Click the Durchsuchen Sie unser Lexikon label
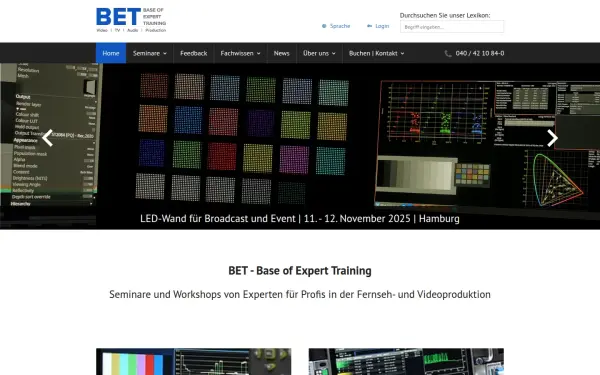The height and width of the screenshot is (375, 600). tap(445, 15)
